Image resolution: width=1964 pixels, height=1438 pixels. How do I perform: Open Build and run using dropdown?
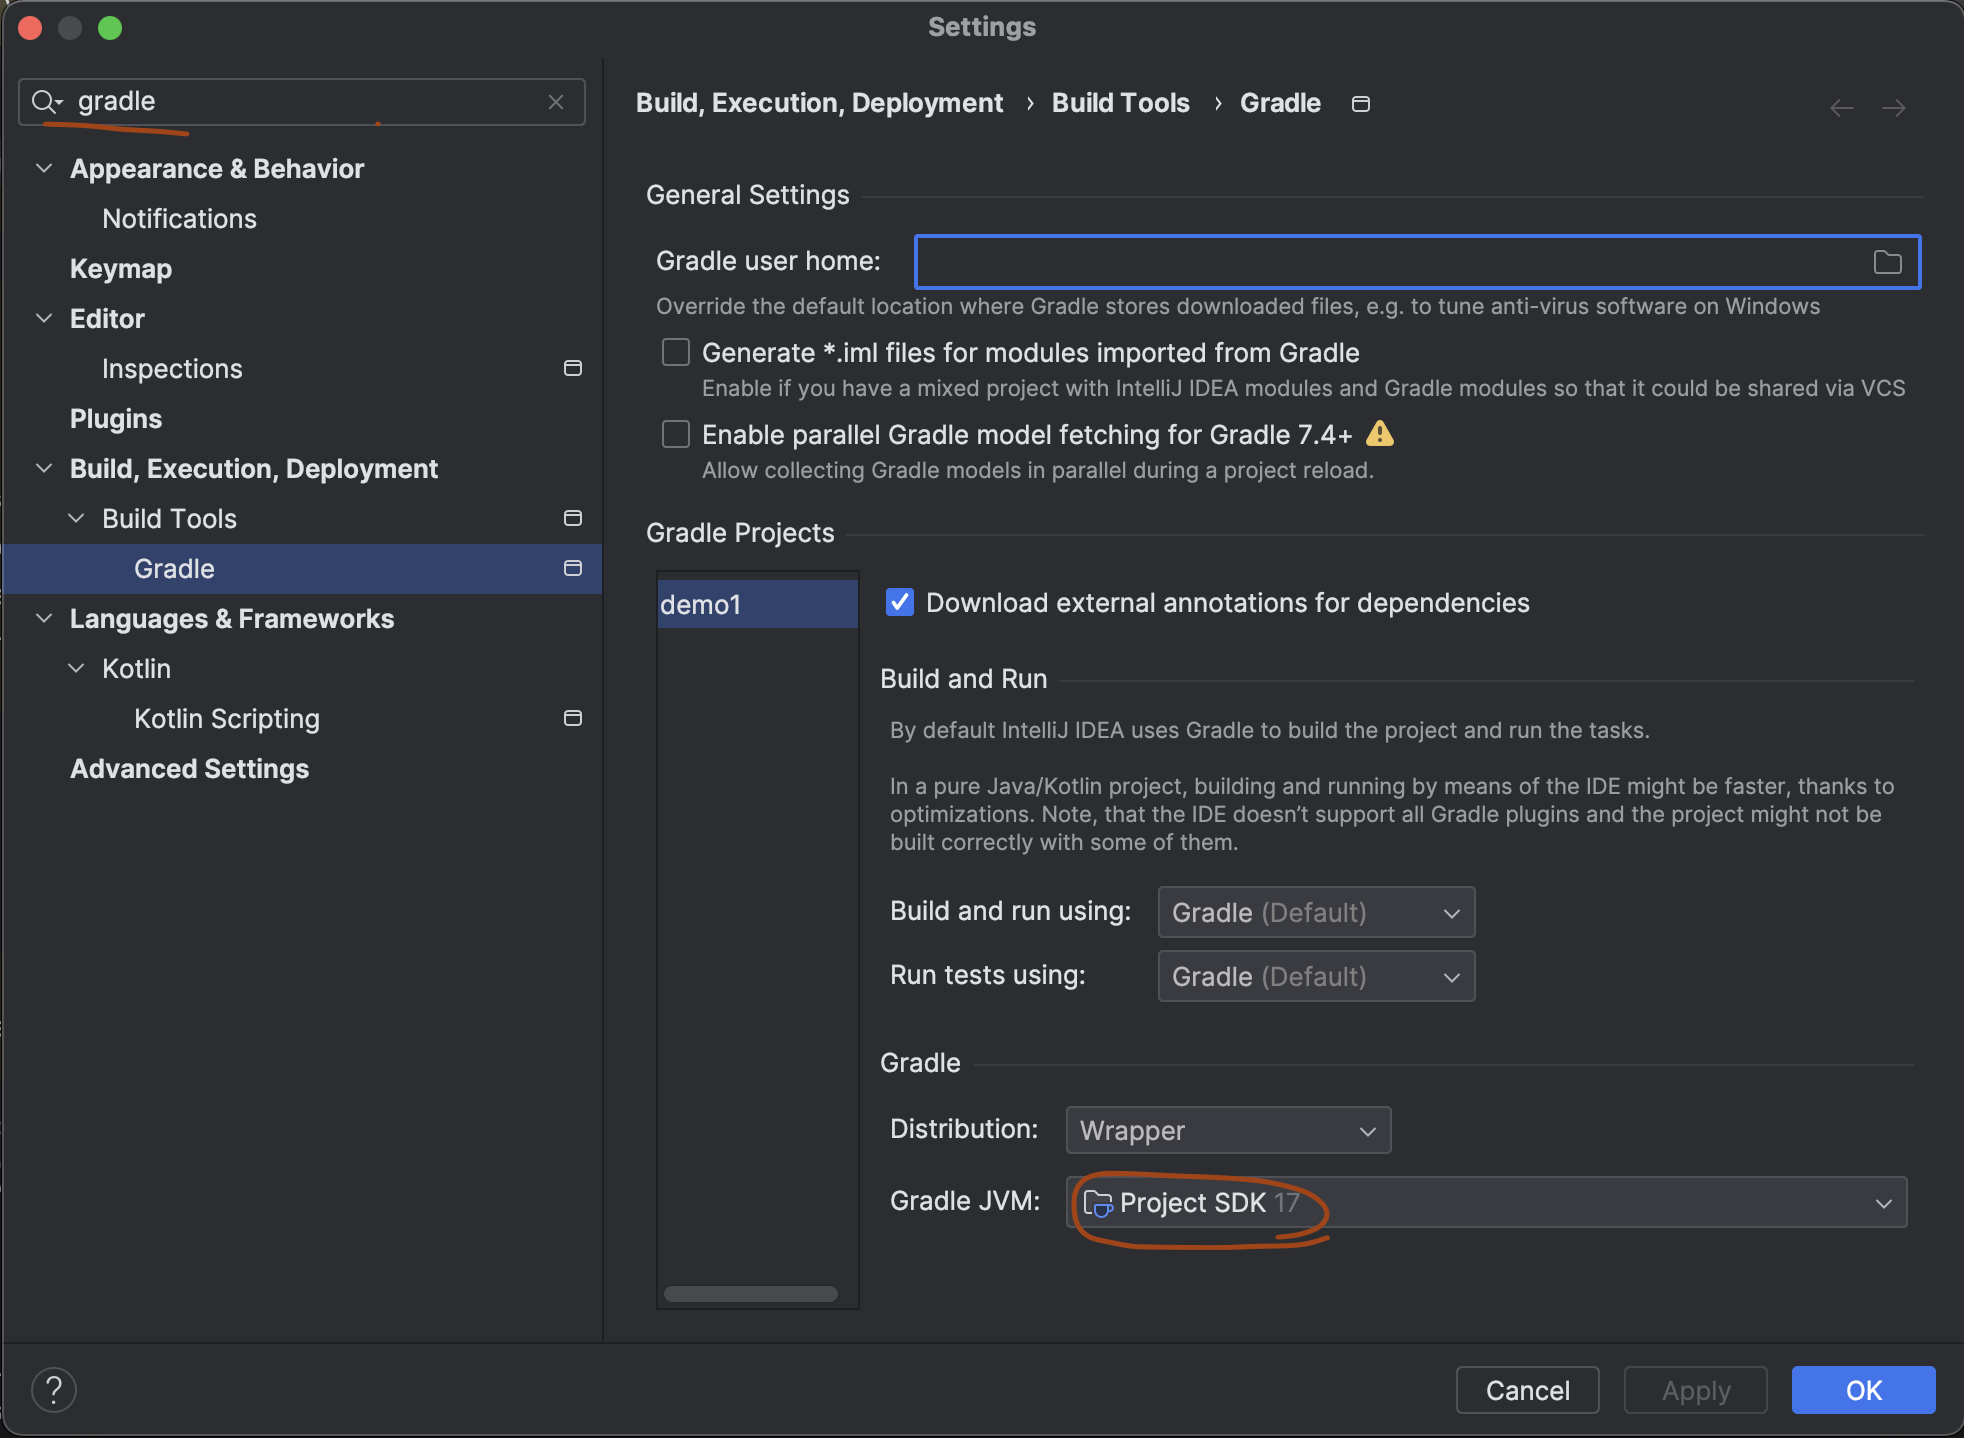[x=1316, y=912]
